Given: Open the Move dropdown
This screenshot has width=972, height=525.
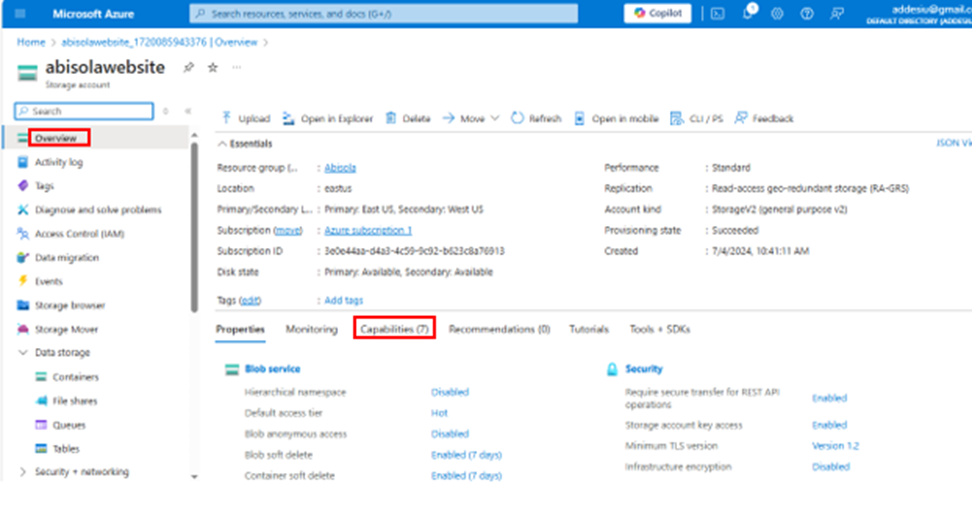Looking at the screenshot, I should tap(471, 118).
